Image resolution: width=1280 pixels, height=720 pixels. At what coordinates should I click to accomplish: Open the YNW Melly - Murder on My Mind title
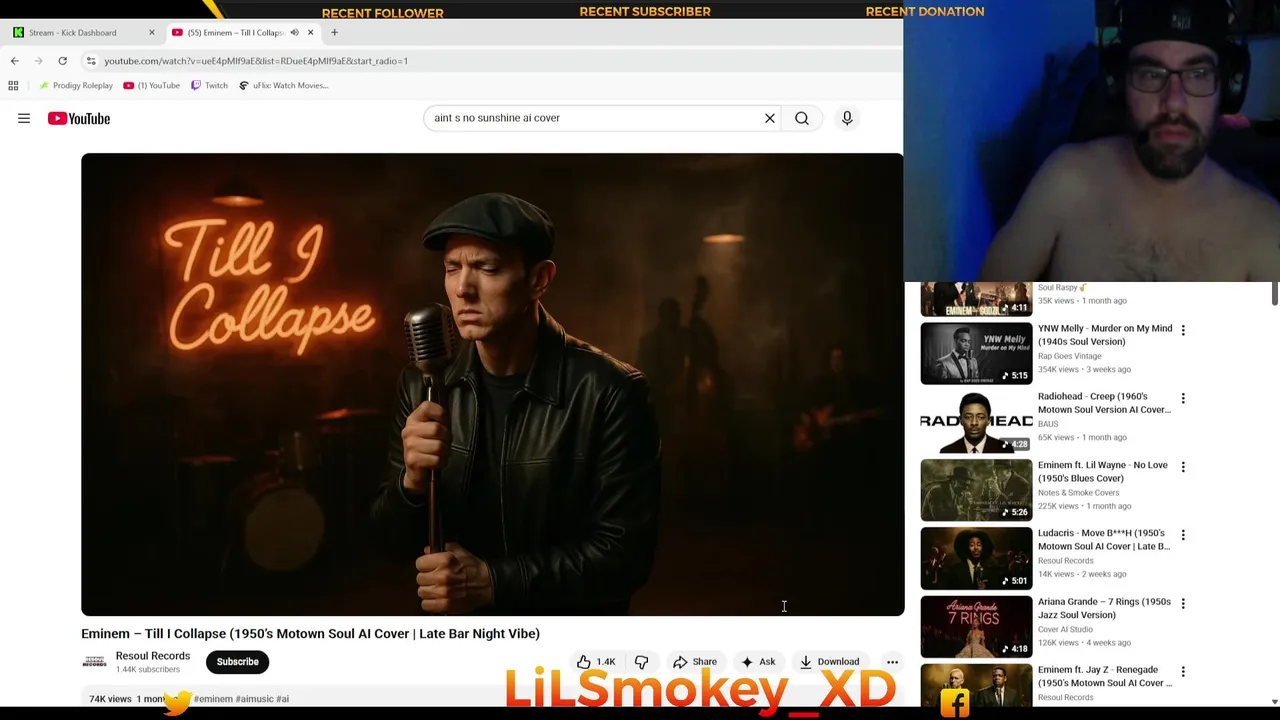(1105, 334)
